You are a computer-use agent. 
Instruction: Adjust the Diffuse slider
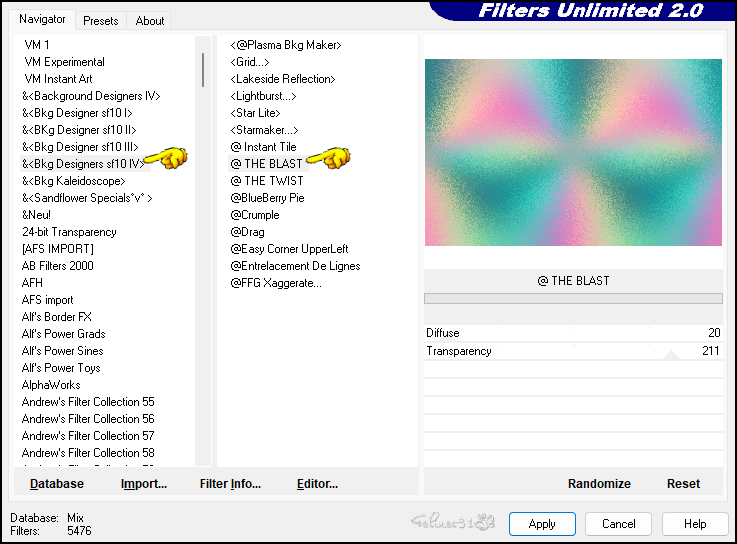pyautogui.click(x=573, y=333)
